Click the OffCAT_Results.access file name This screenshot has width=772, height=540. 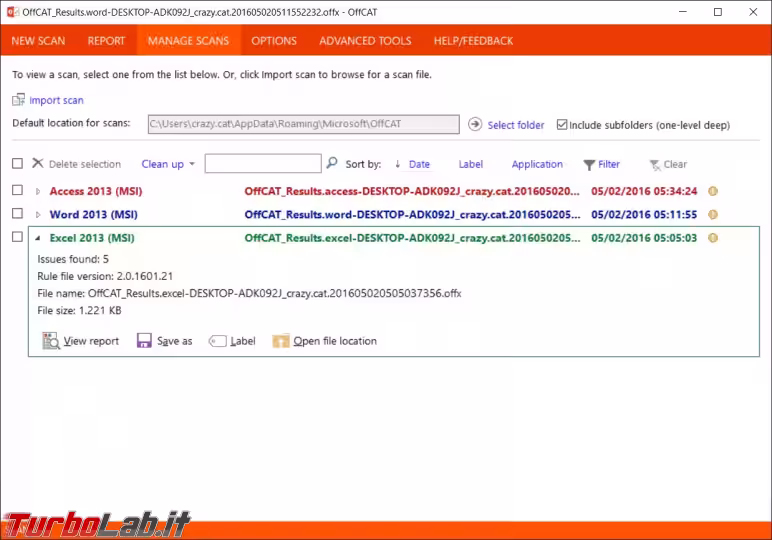click(x=412, y=191)
